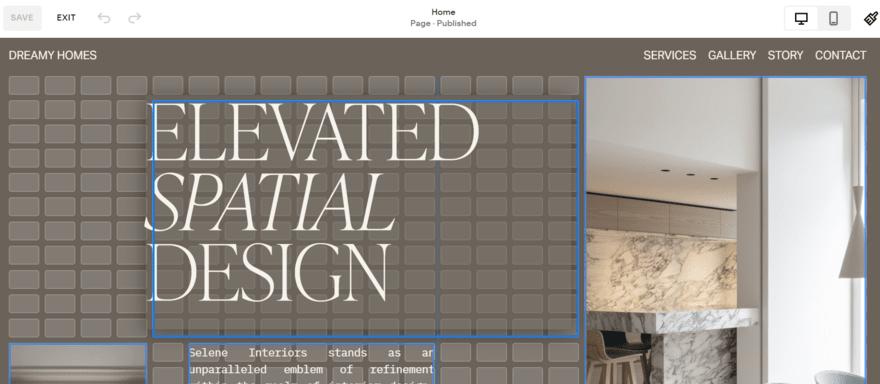Open the site styles paintbrush icon

[x=870, y=19]
